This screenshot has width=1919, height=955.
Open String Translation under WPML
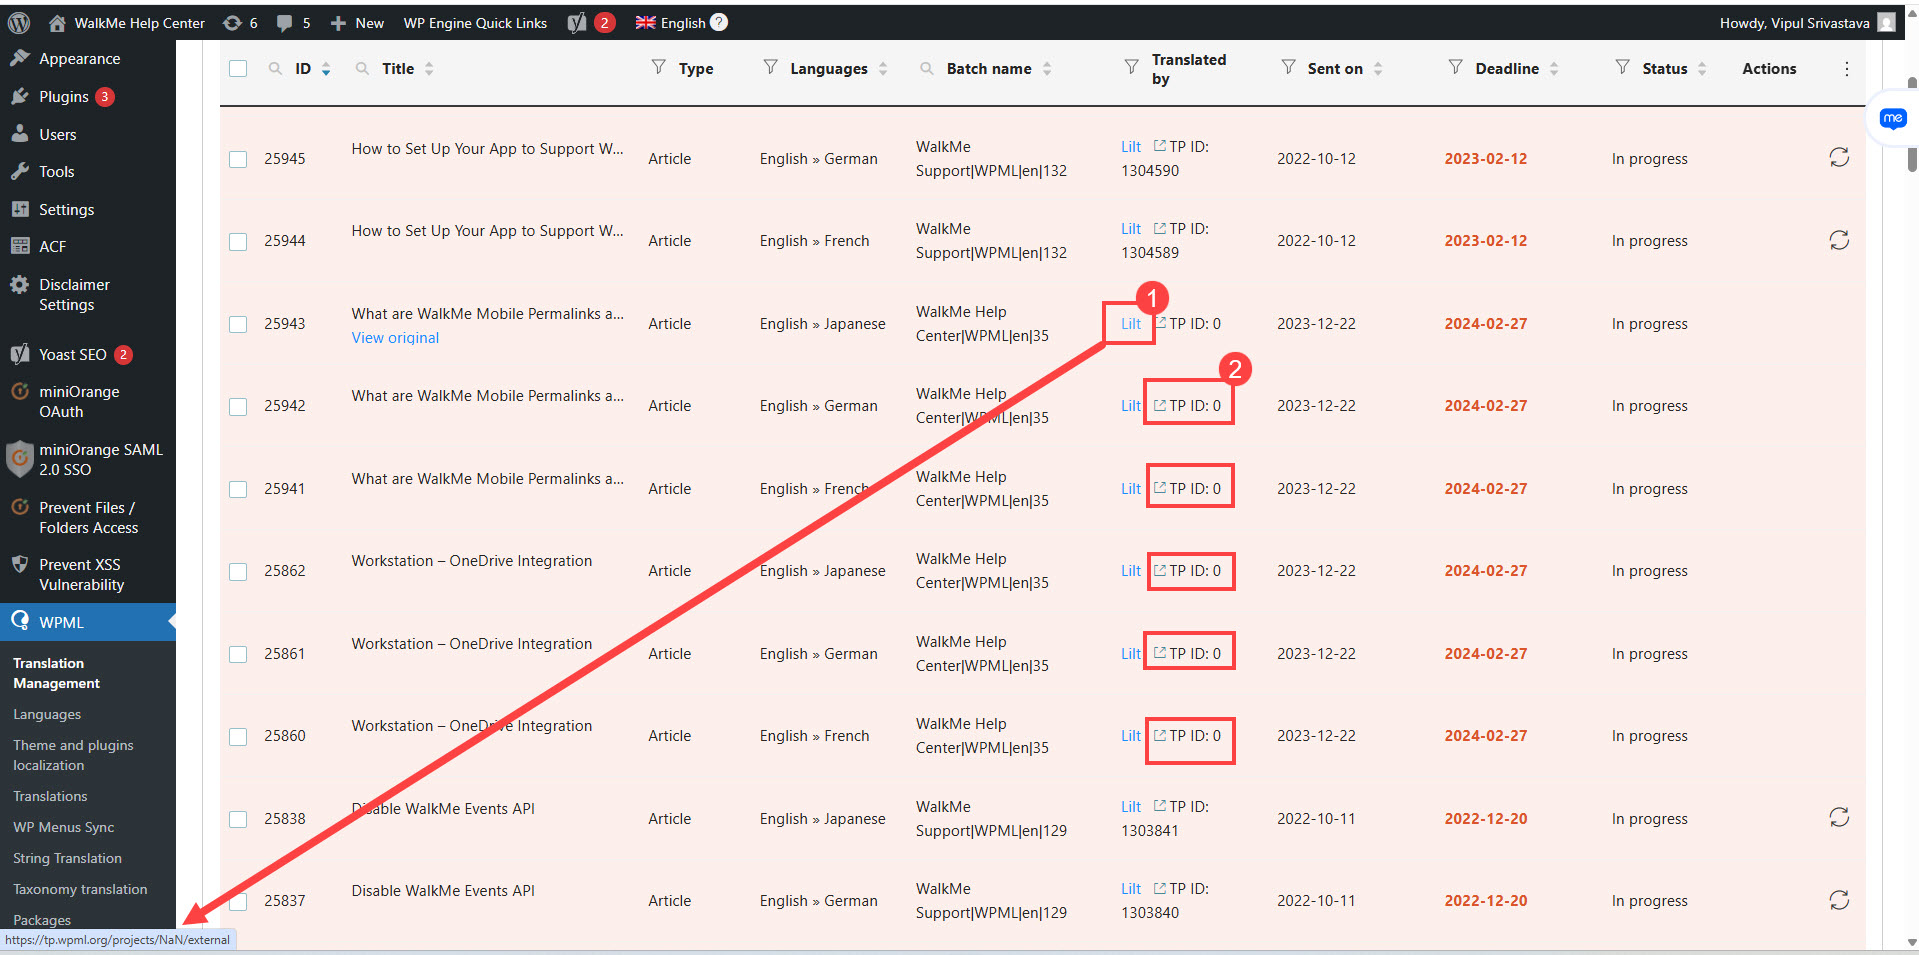(x=67, y=858)
